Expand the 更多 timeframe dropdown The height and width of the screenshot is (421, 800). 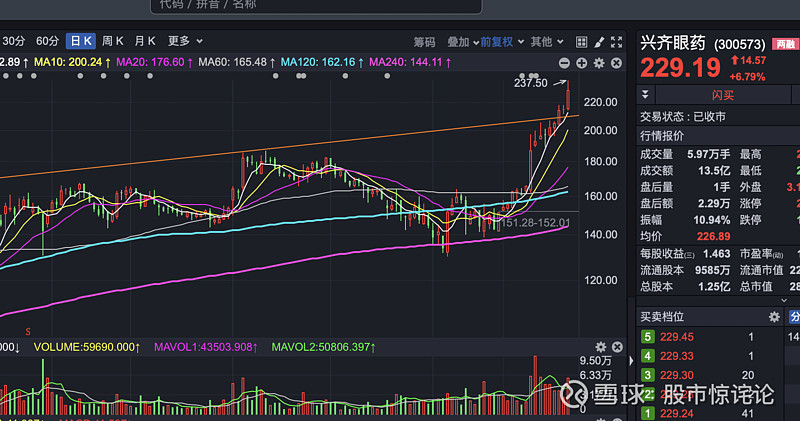185,41
